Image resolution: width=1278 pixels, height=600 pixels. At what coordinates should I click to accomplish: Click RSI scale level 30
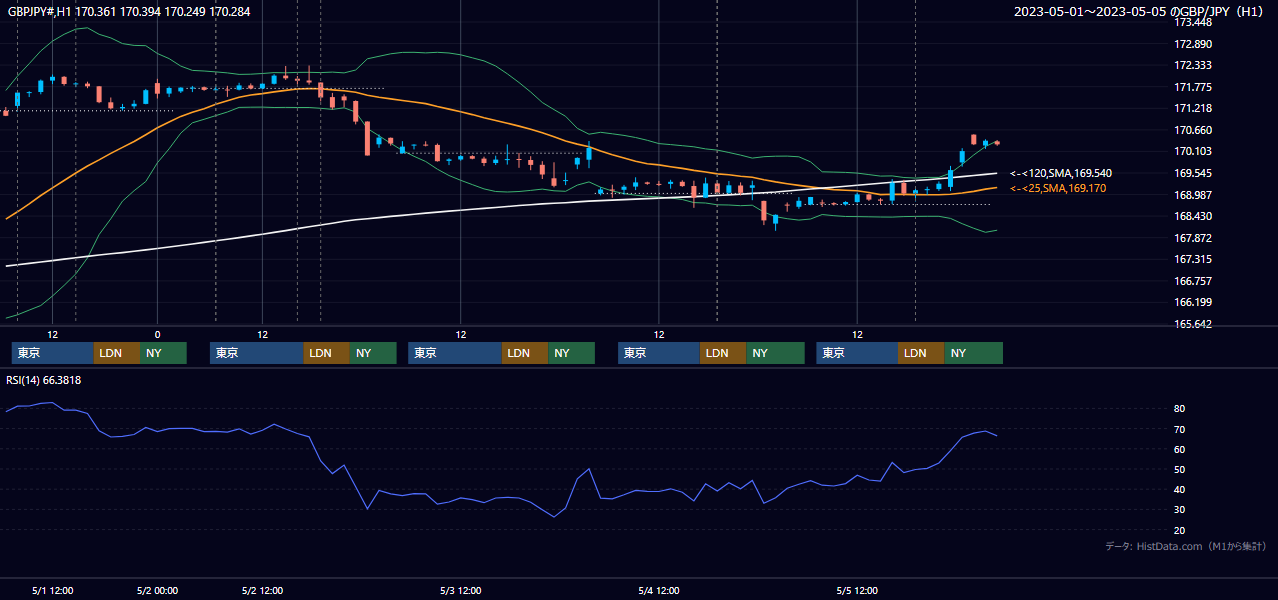tap(1180, 509)
